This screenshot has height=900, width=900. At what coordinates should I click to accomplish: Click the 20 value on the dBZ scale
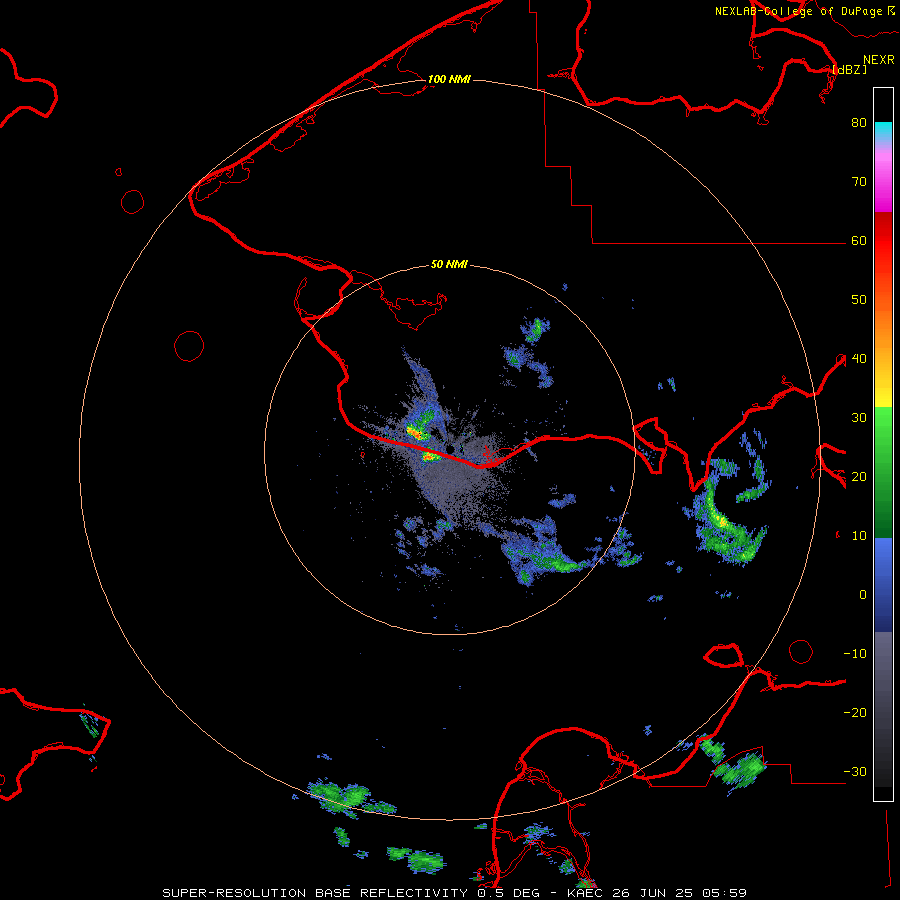click(859, 477)
